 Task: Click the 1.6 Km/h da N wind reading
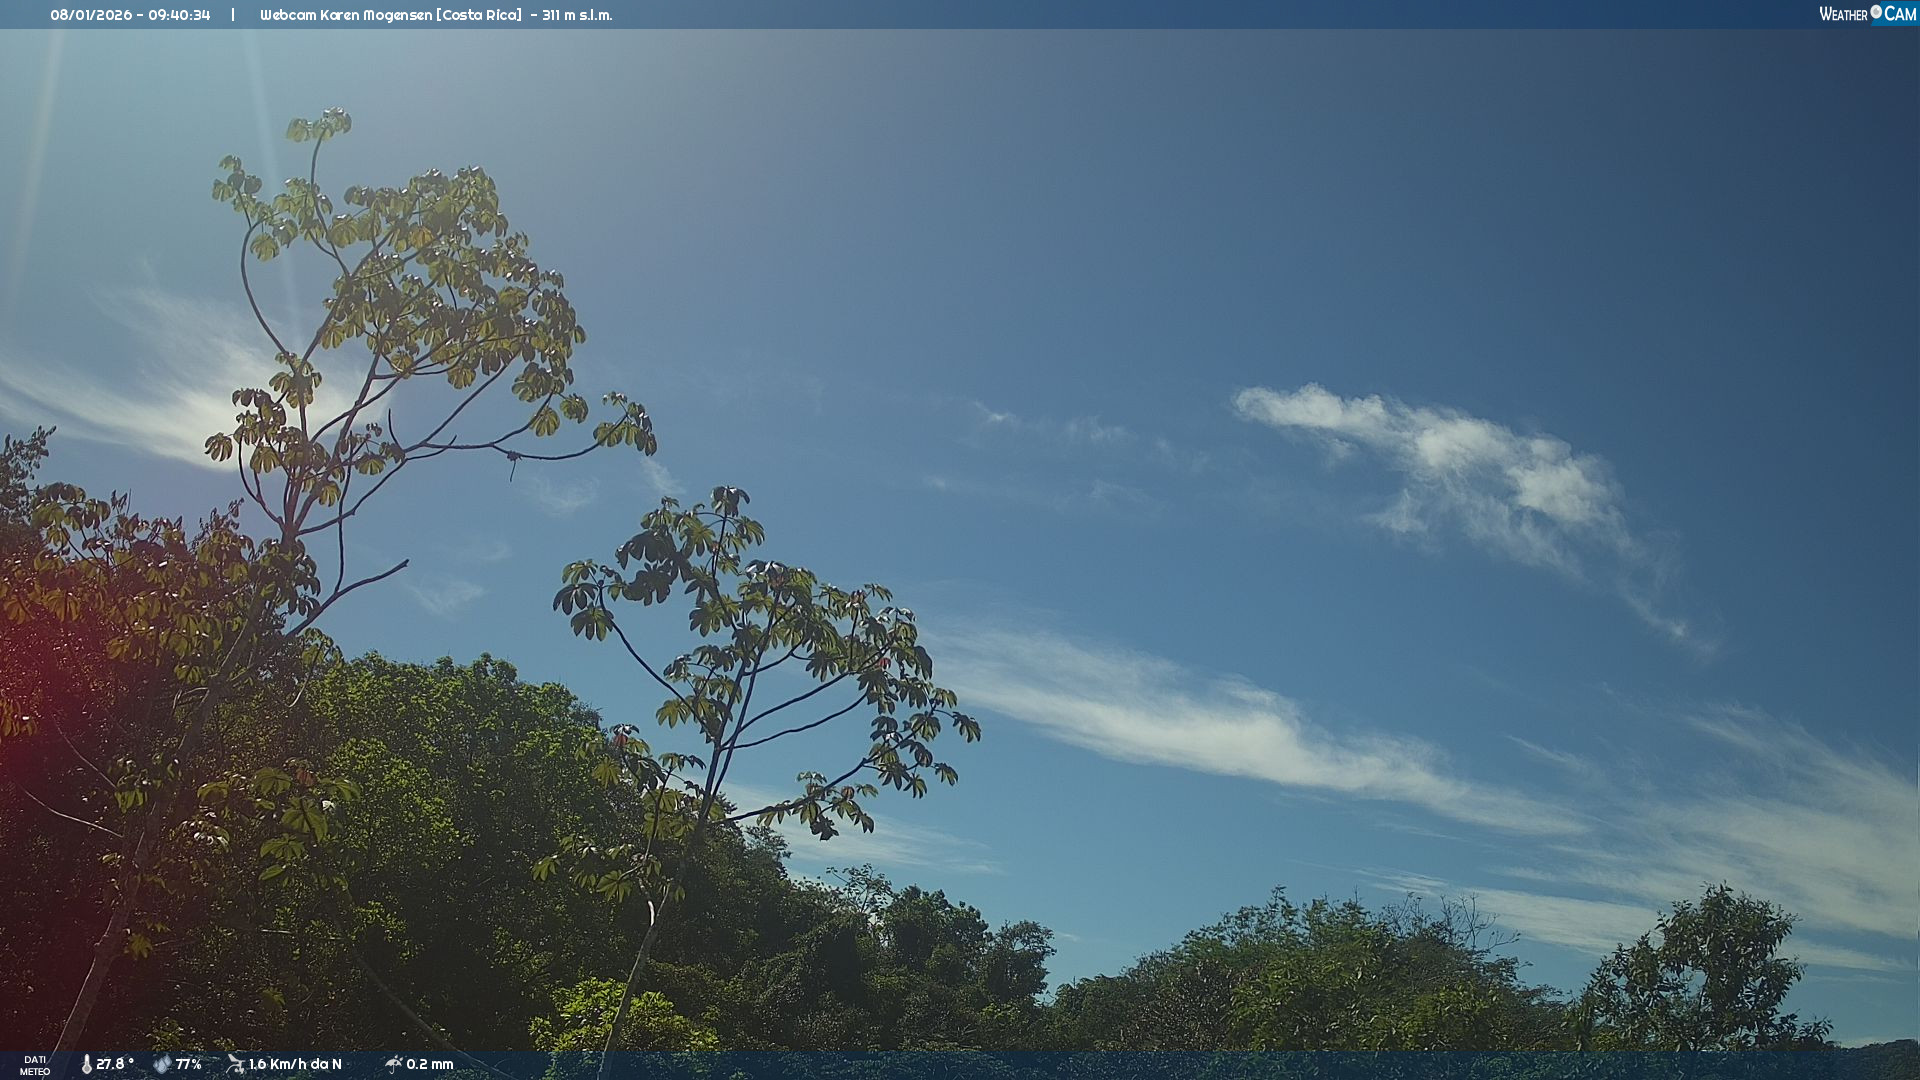click(x=295, y=1064)
